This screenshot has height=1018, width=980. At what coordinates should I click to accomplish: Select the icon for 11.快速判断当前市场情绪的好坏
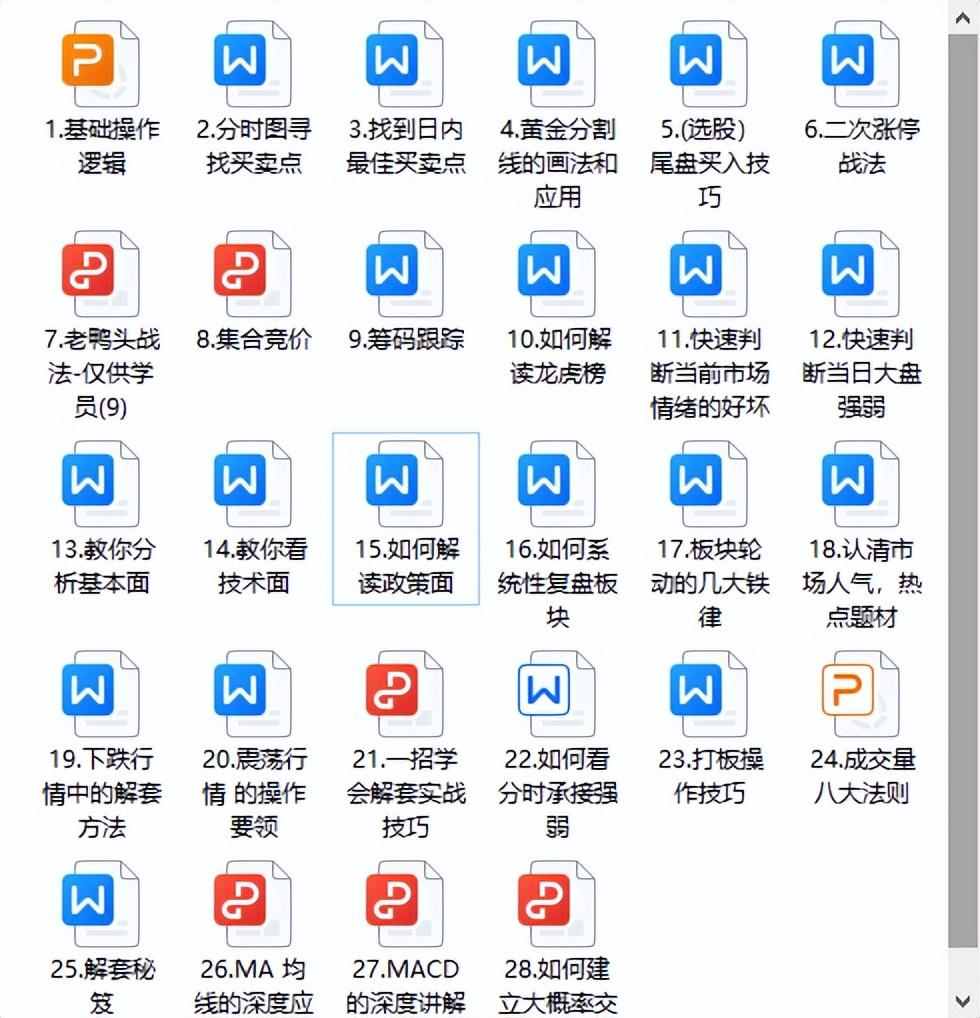[709, 273]
